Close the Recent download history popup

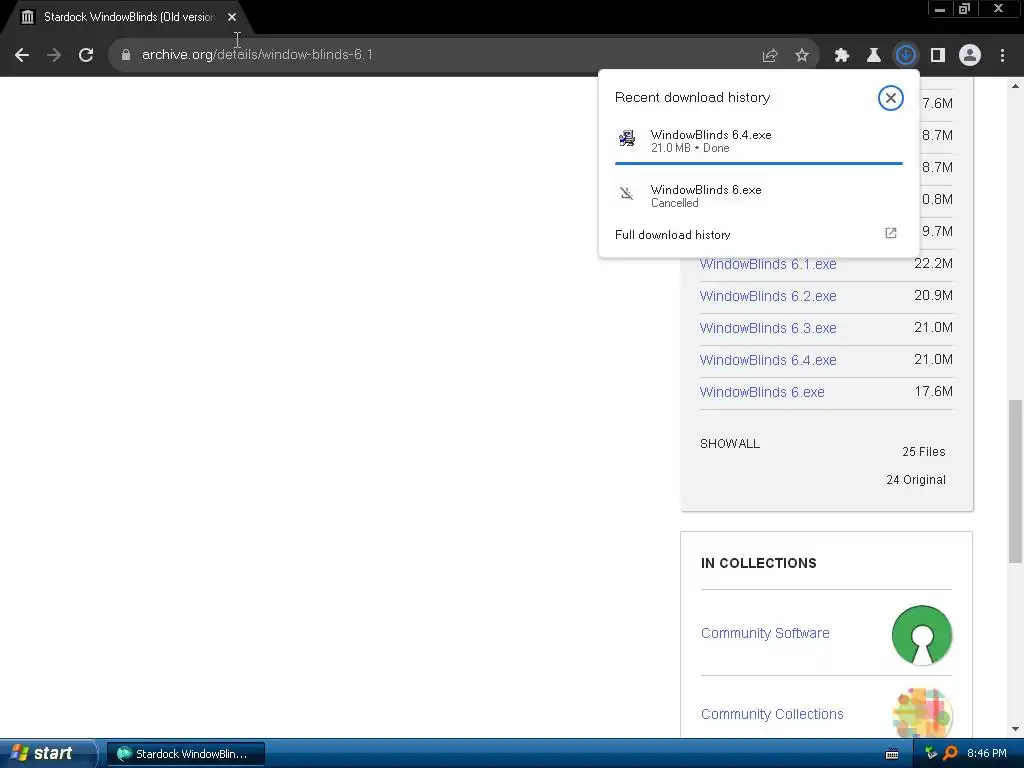pyautogui.click(x=891, y=98)
